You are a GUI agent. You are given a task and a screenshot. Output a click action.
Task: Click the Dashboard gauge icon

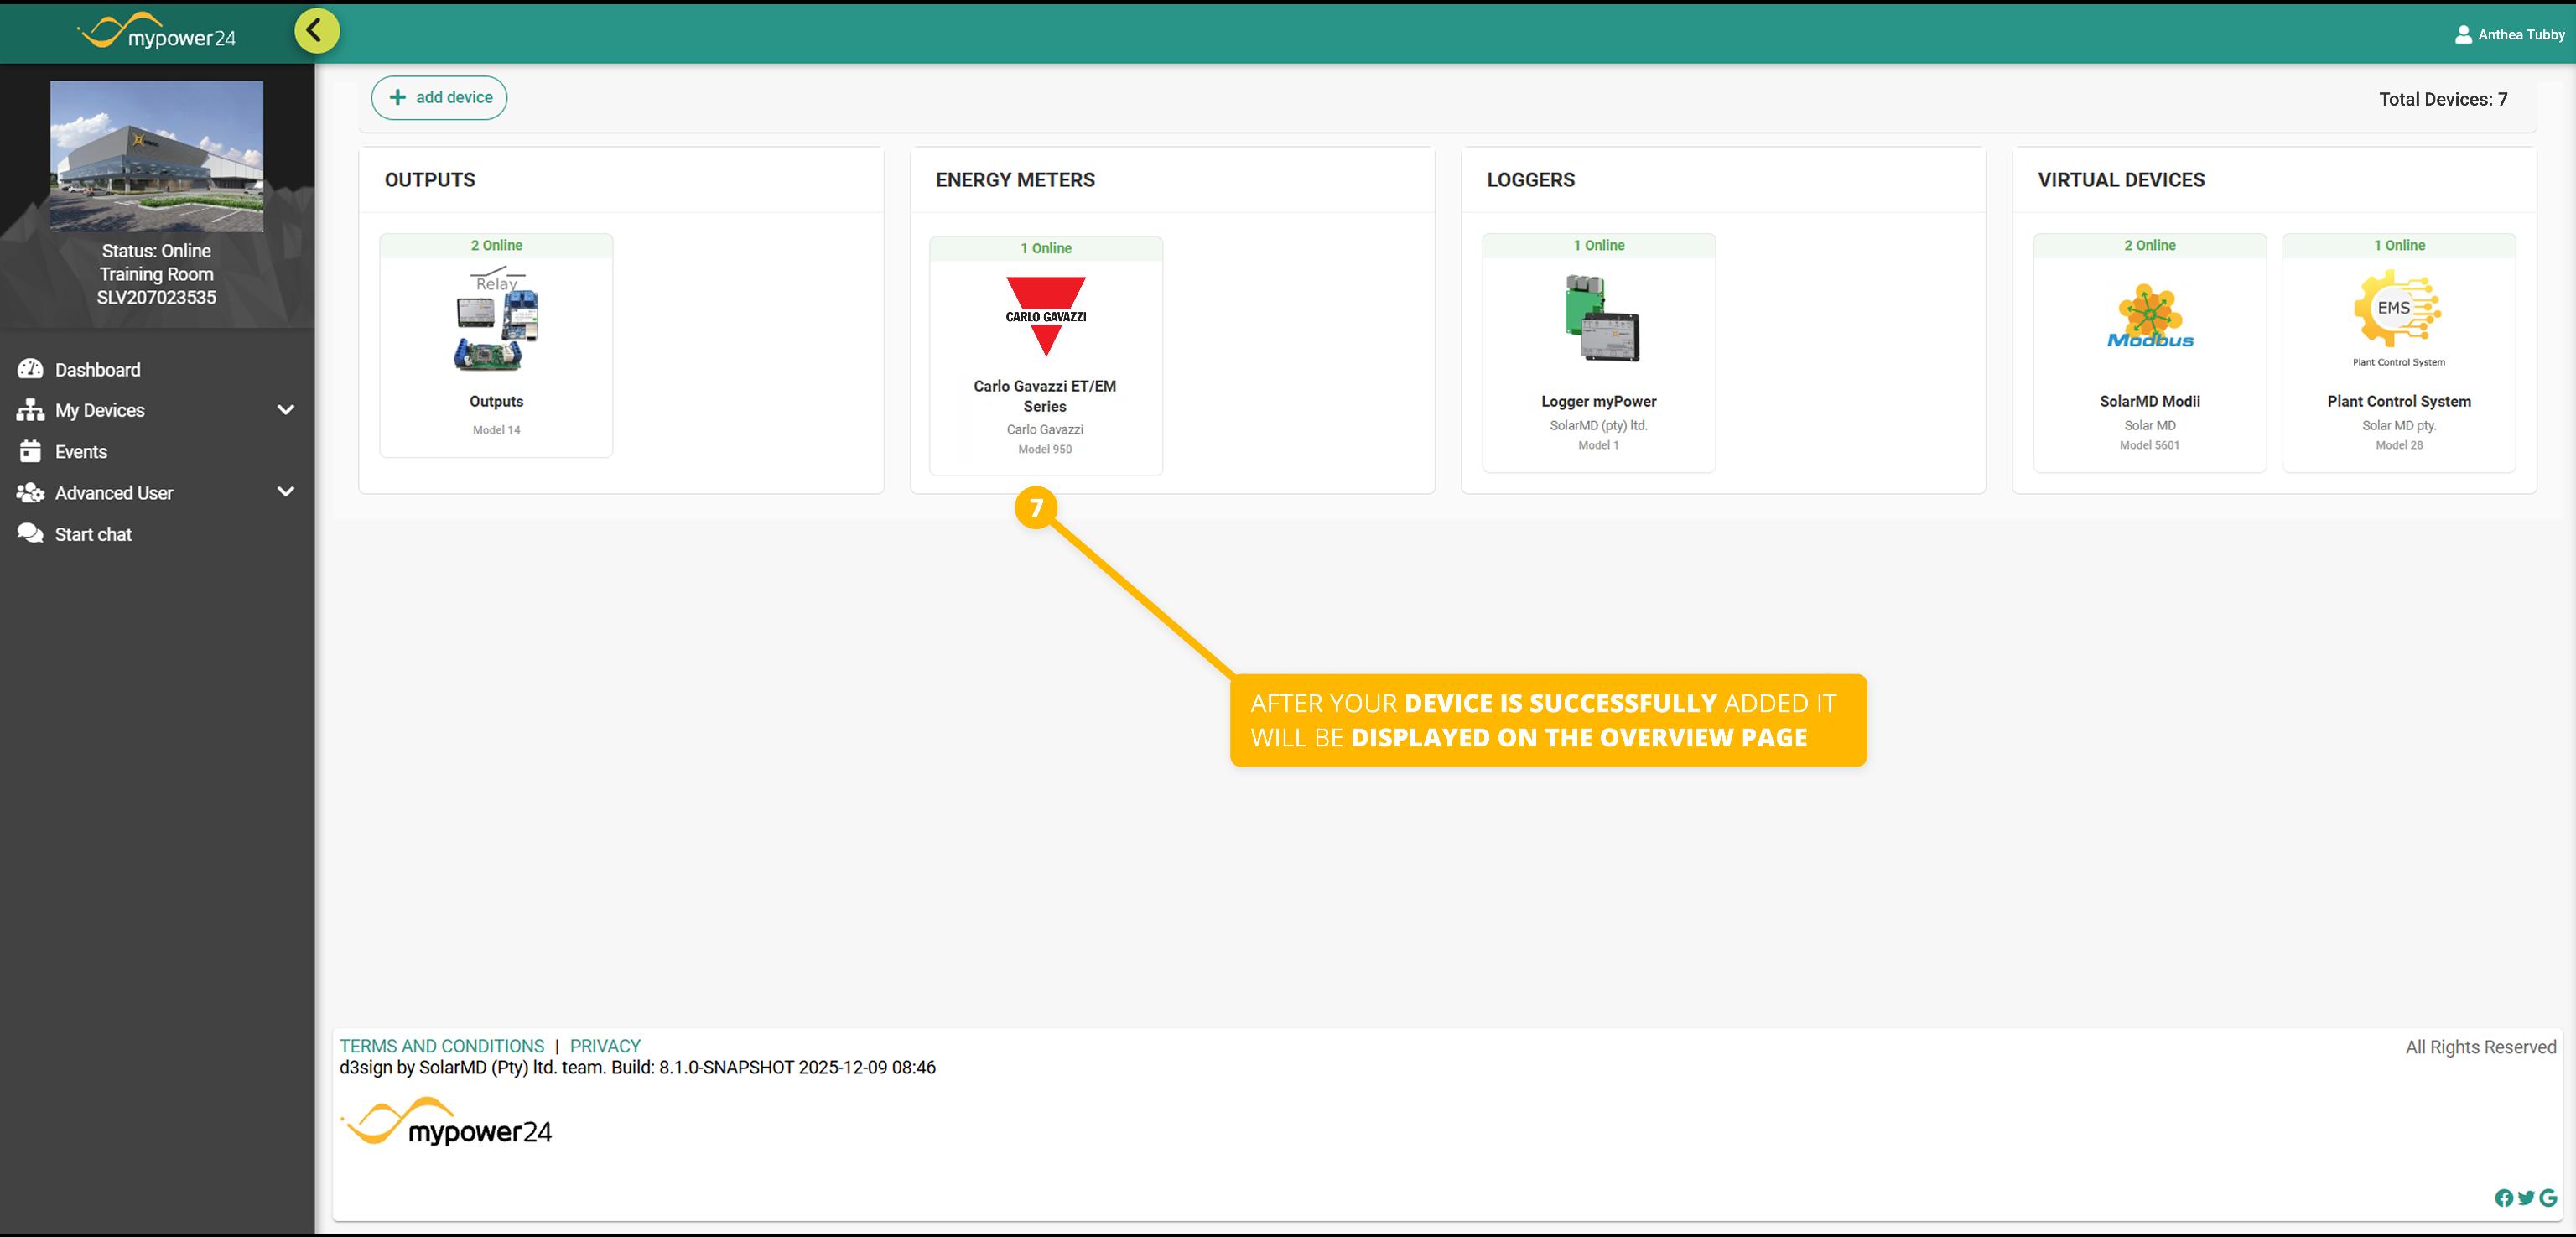30,369
